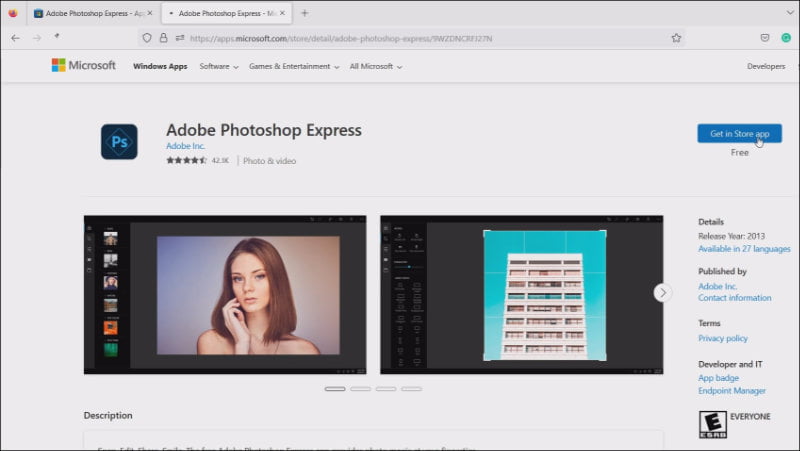Click the Description heading

coord(108,415)
